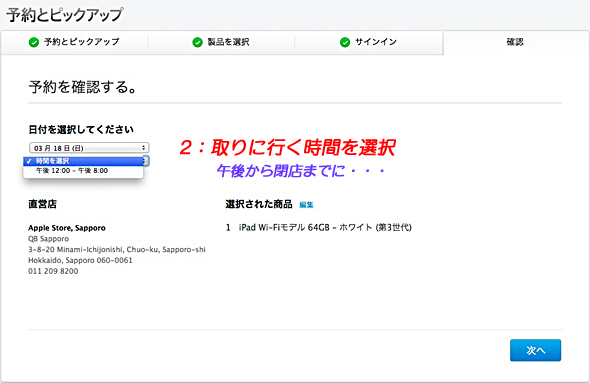
Task: Switch to the サインイン step tab
Action: coord(368,42)
